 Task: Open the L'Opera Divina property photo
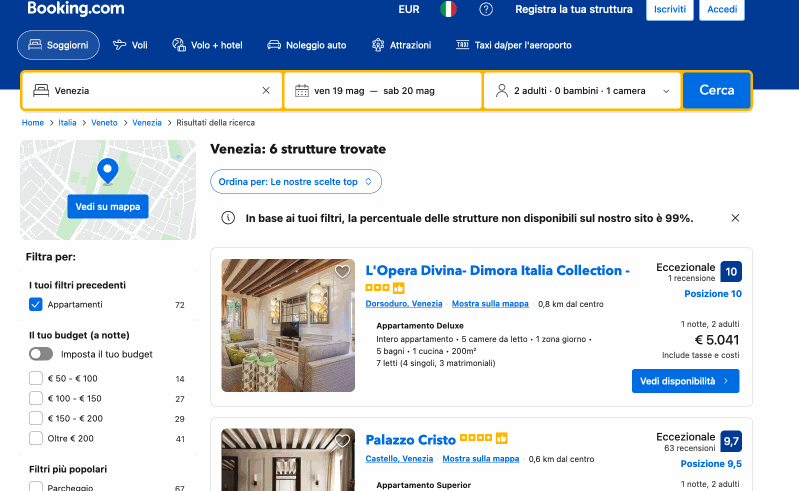point(288,325)
